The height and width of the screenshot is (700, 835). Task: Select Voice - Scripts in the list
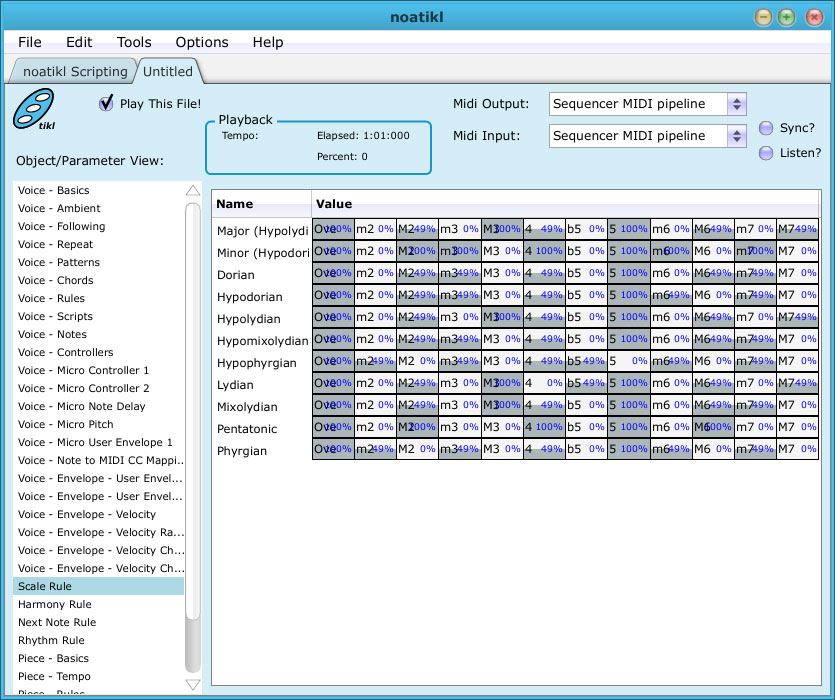click(99, 316)
